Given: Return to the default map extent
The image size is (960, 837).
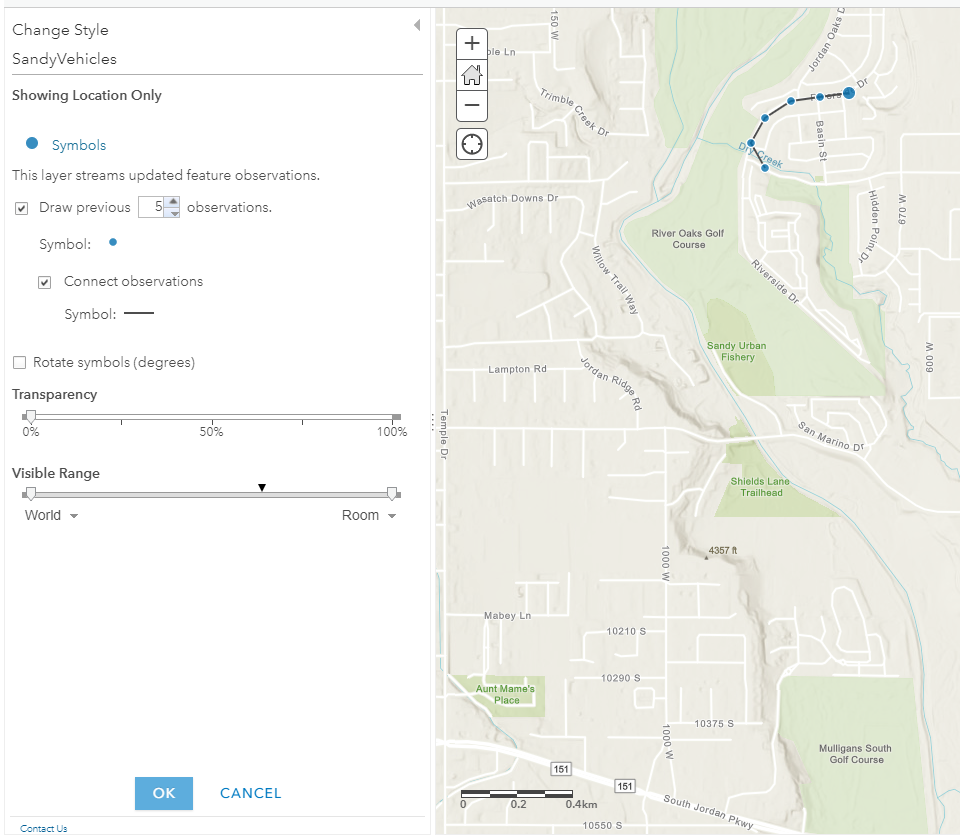Looking at the screenshot, I should pyautogui.click(x=471, y=74).
